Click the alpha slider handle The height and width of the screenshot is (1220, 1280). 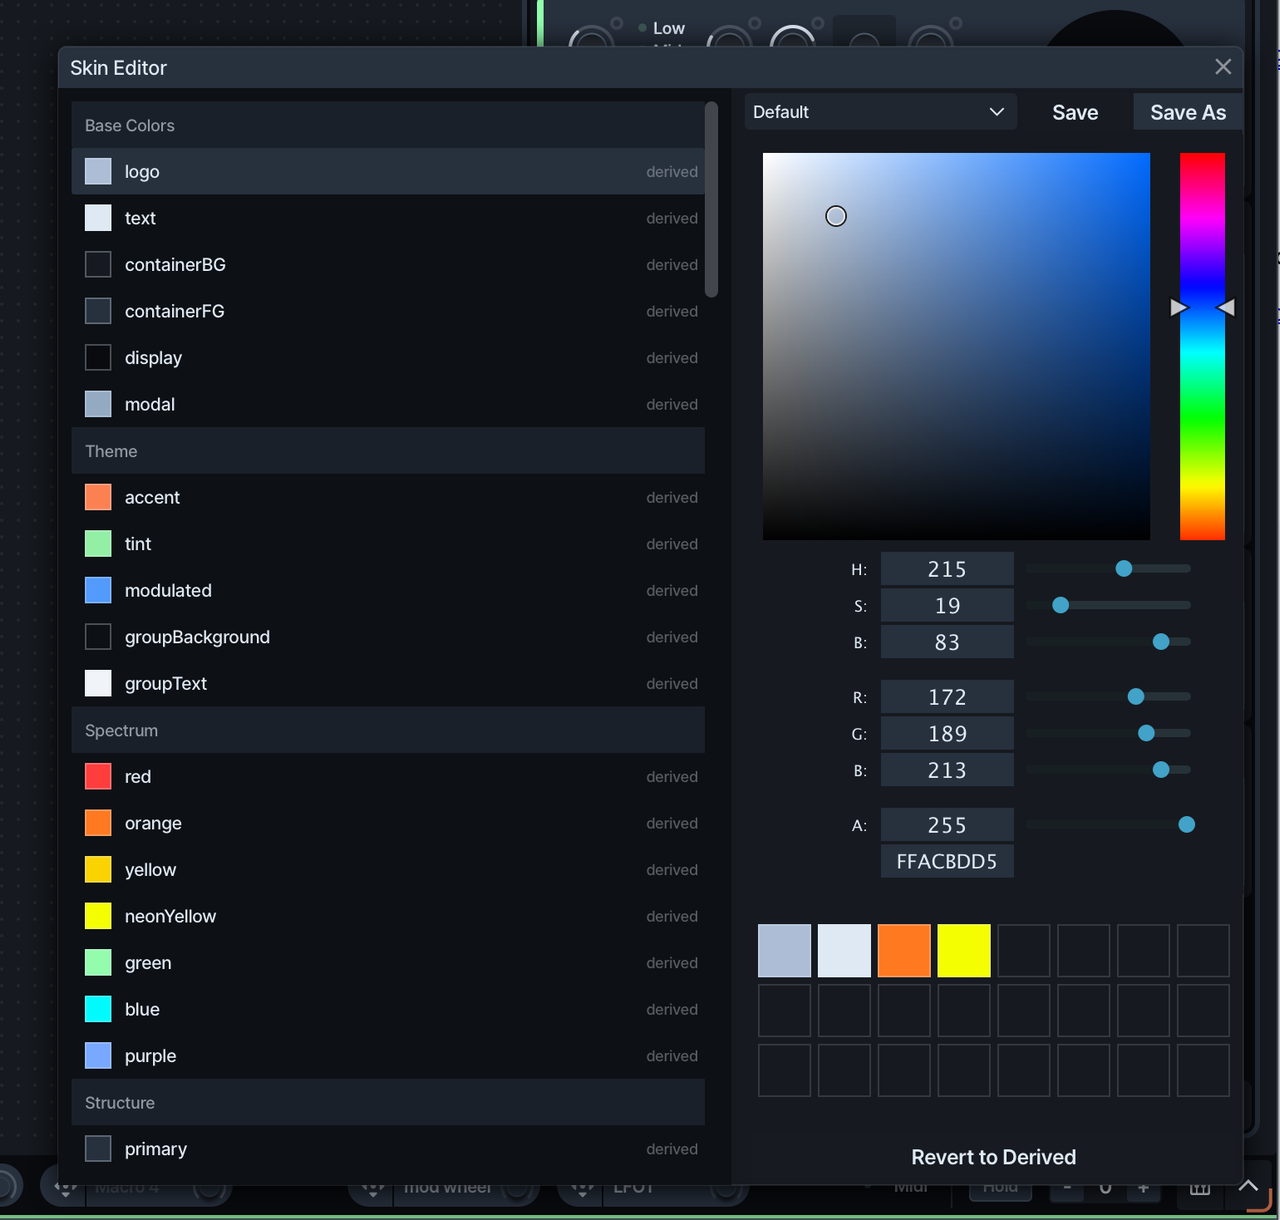(1187, 824)
